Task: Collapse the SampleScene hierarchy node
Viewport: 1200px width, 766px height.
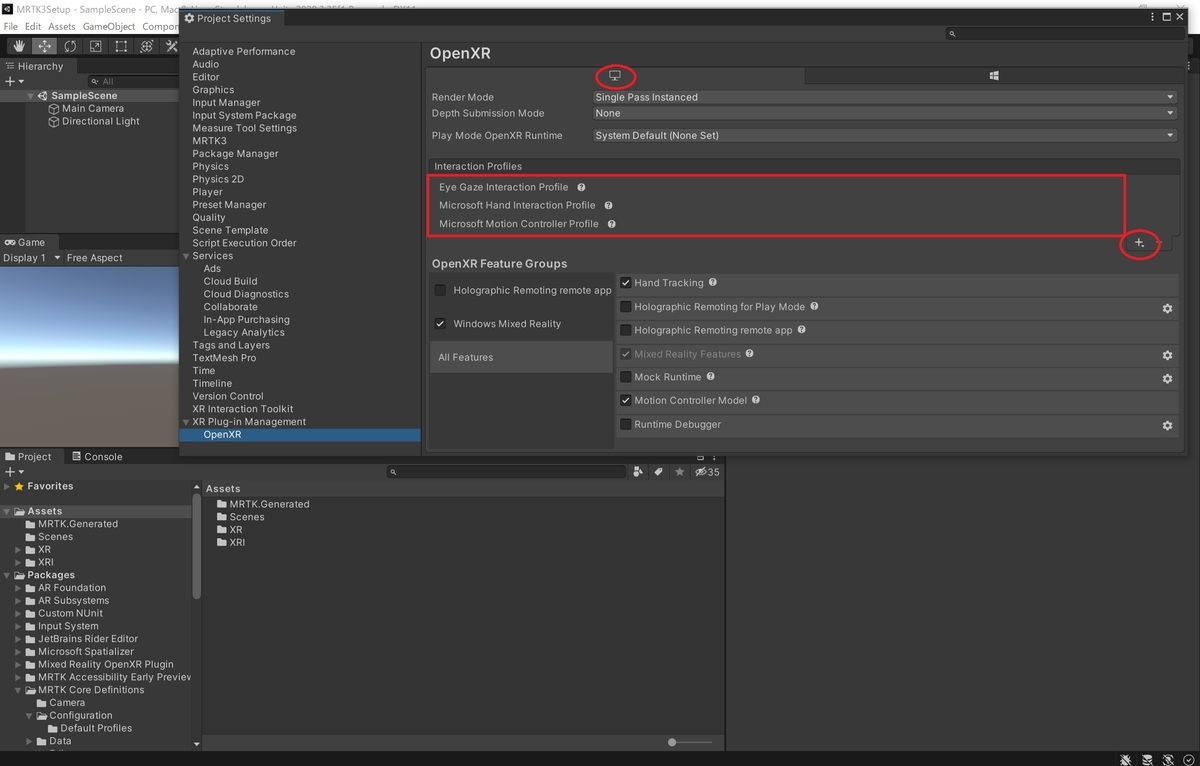Action: pyautogui.click(x=30, y=96)
